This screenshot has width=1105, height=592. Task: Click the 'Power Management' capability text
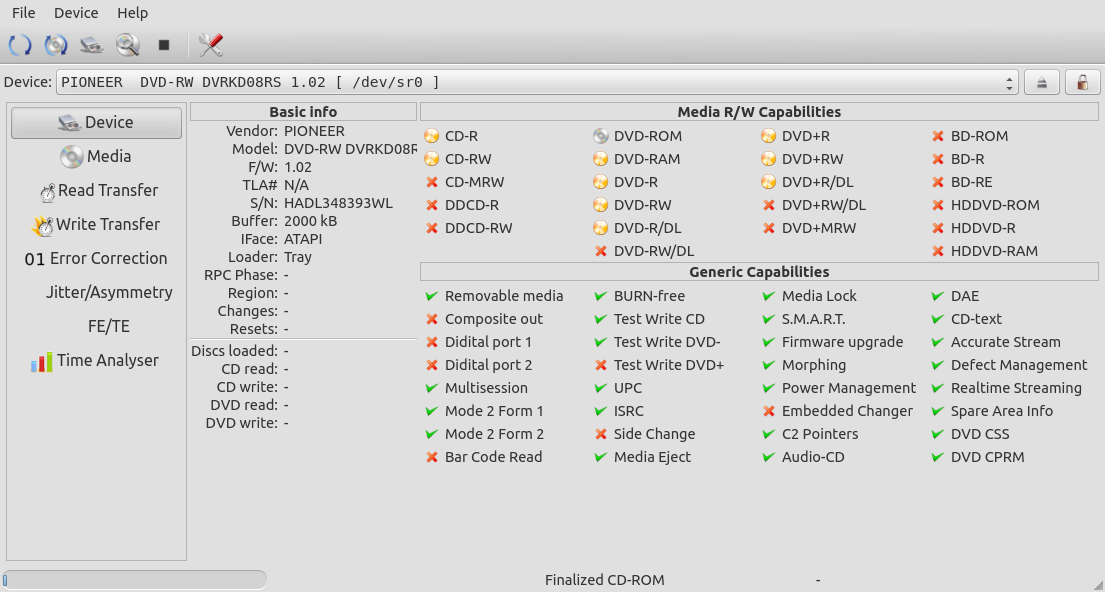pyautogui.click(x=848, y=388)
